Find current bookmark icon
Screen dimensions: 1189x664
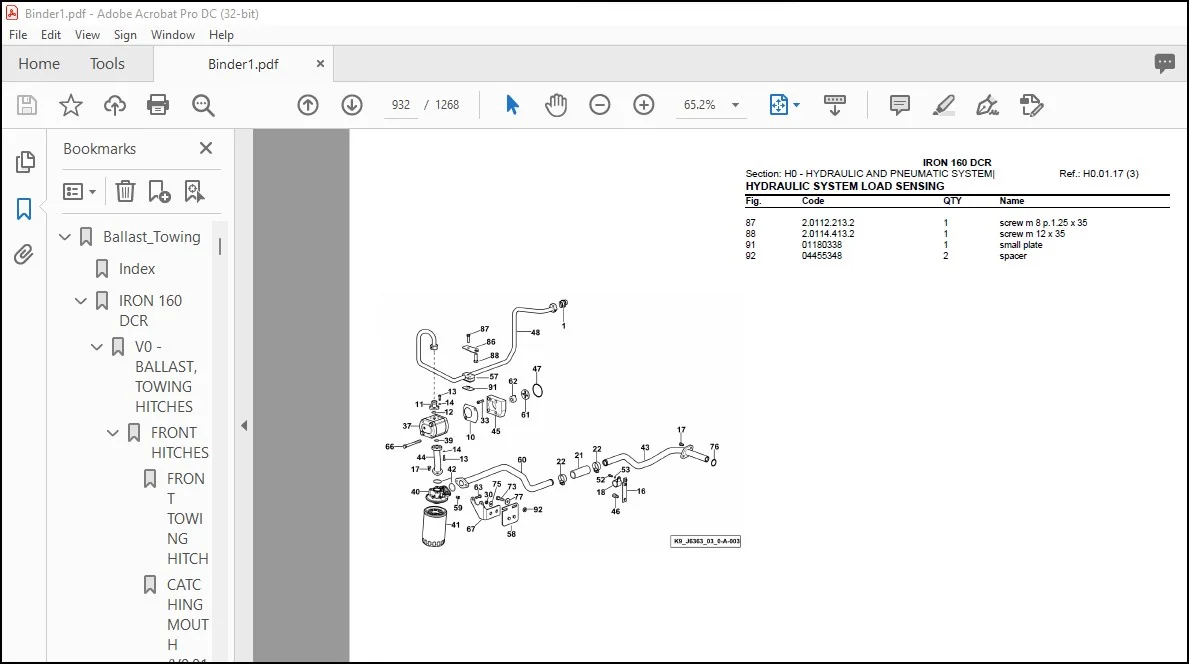(194, 191)
